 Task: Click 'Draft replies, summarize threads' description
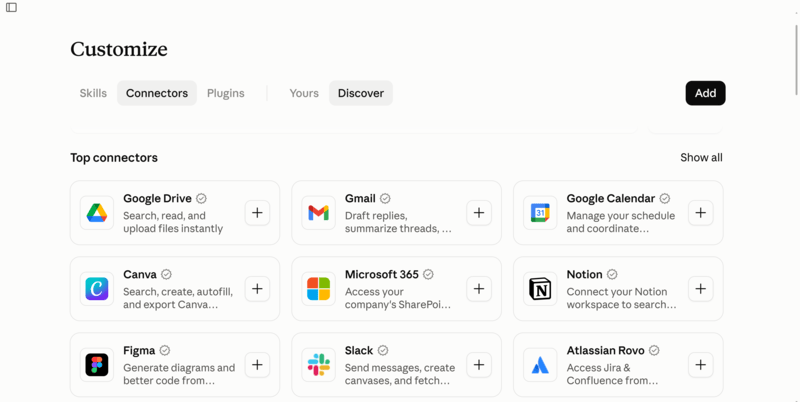[398, 222]
